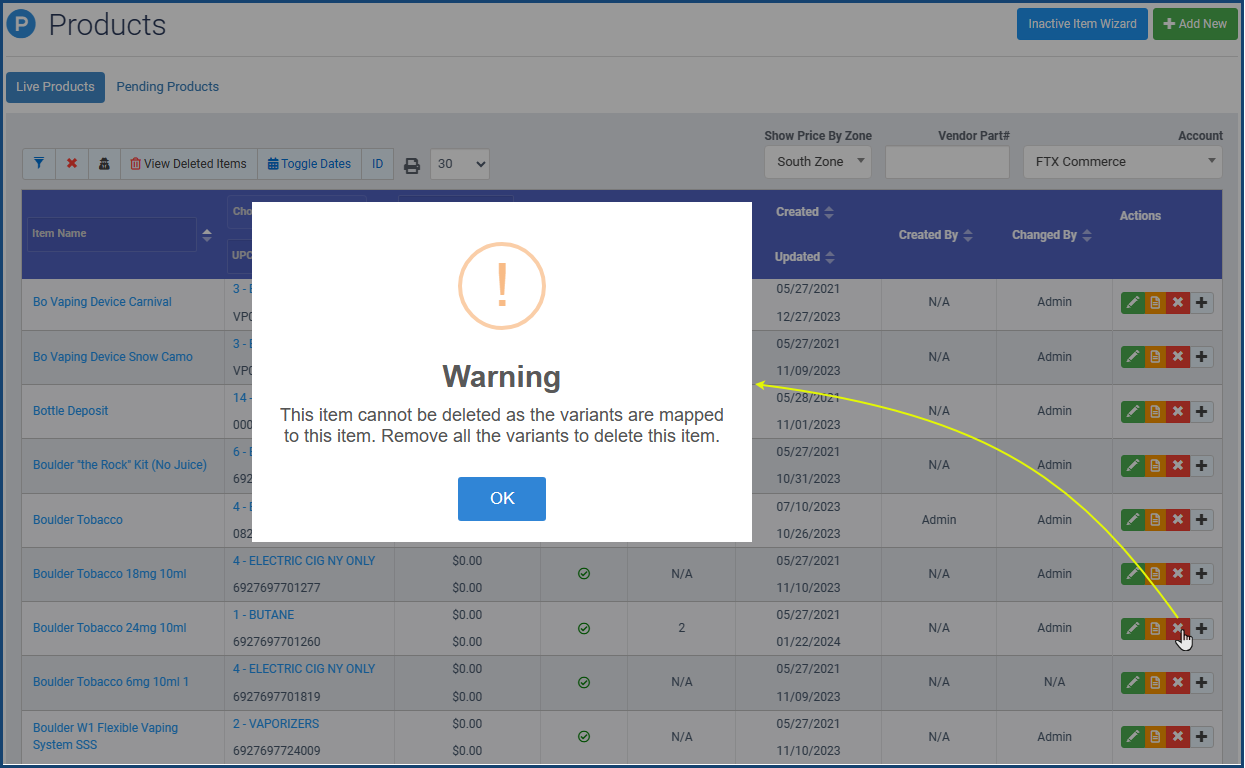
Task: Click View Deleted Items
Action: 188,164
